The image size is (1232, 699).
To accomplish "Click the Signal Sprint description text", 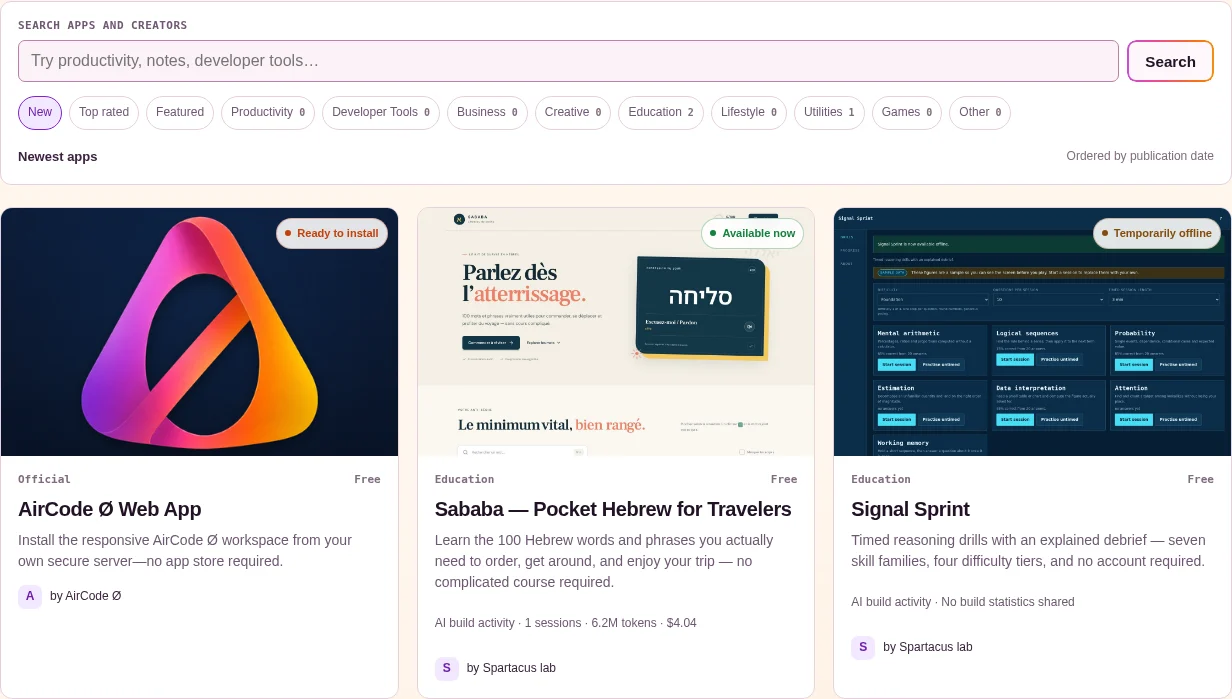I will click(1028, 551).
